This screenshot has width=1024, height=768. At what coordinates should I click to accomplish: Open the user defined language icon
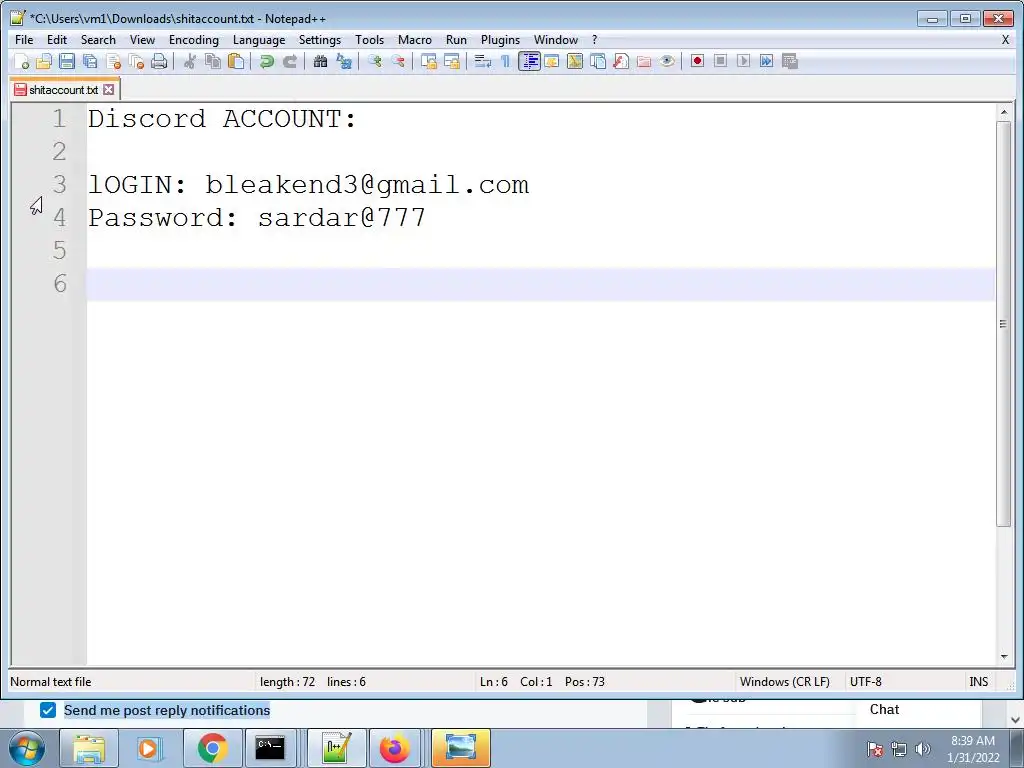(552, 61)
